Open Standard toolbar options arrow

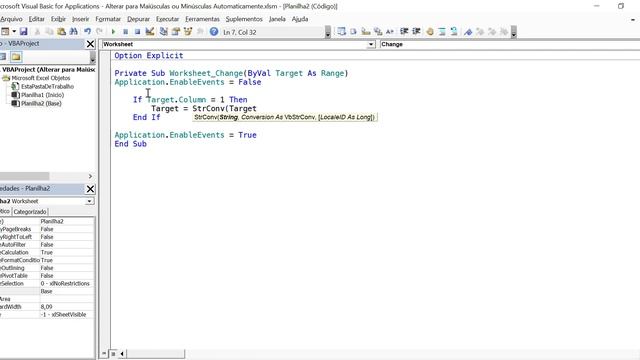(x=328, y=32)
